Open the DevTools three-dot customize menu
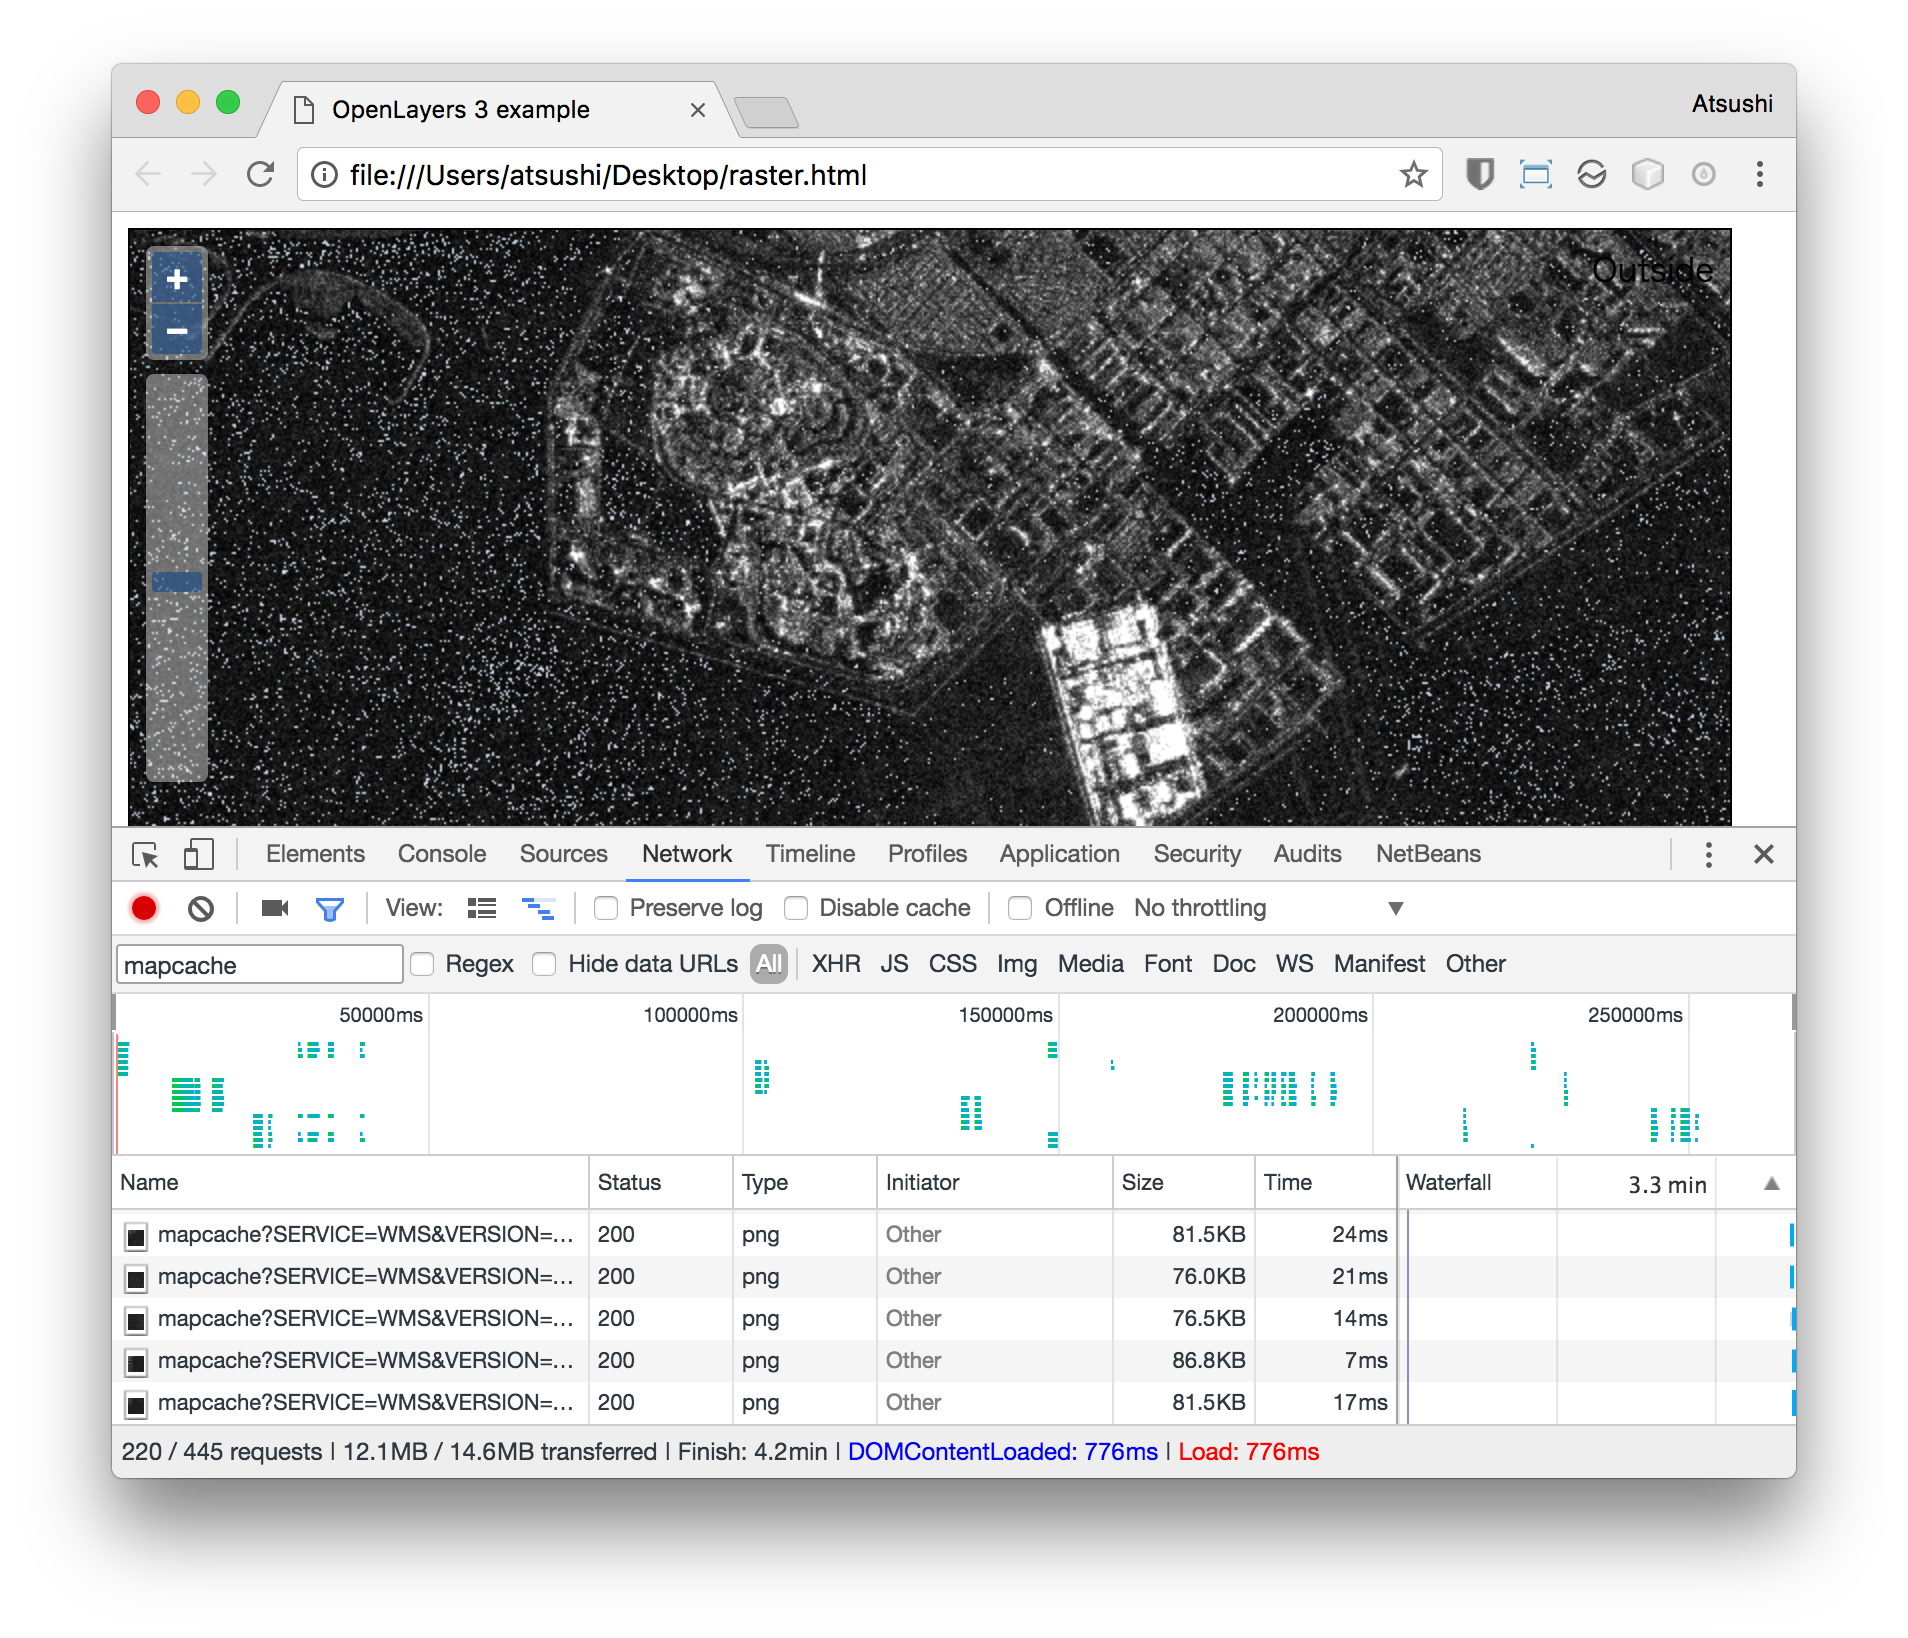 point(1708,854)
